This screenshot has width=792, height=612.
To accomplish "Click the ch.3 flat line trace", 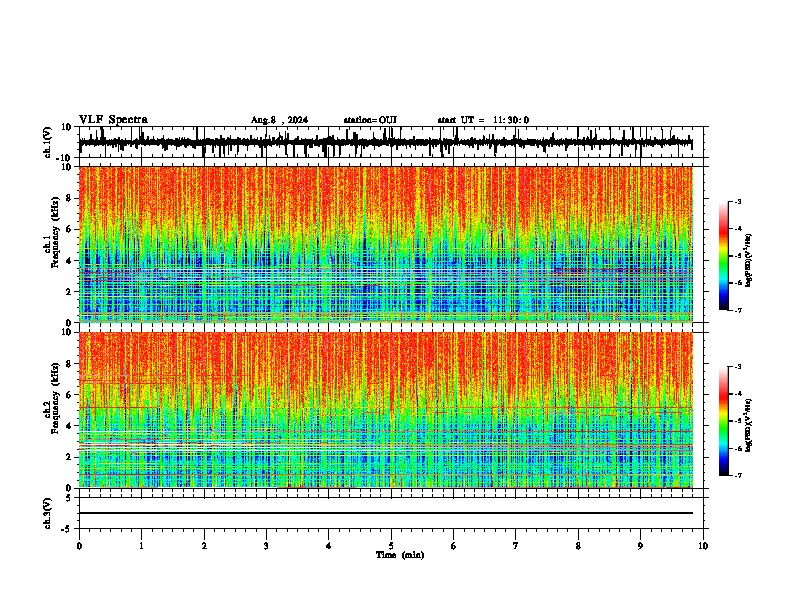I will [385, 513].
